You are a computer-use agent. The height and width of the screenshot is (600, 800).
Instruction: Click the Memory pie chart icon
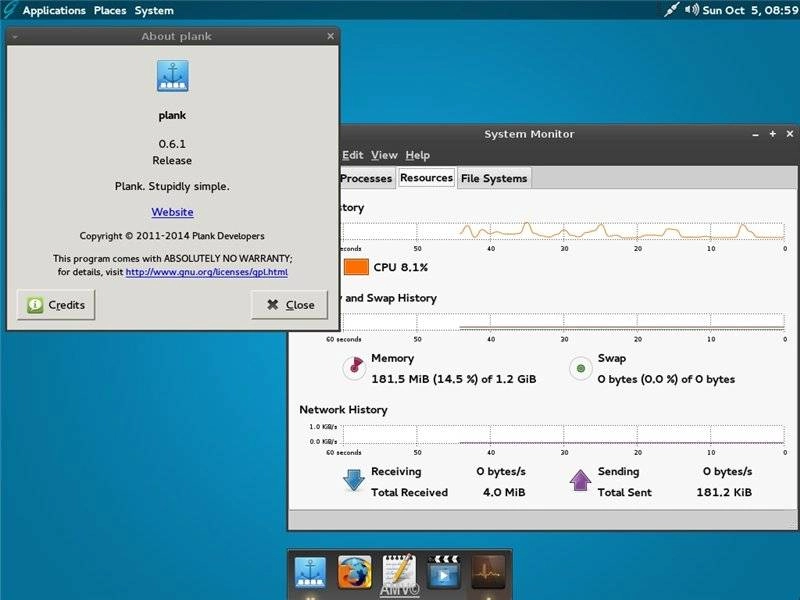click(x=354, y=368)
